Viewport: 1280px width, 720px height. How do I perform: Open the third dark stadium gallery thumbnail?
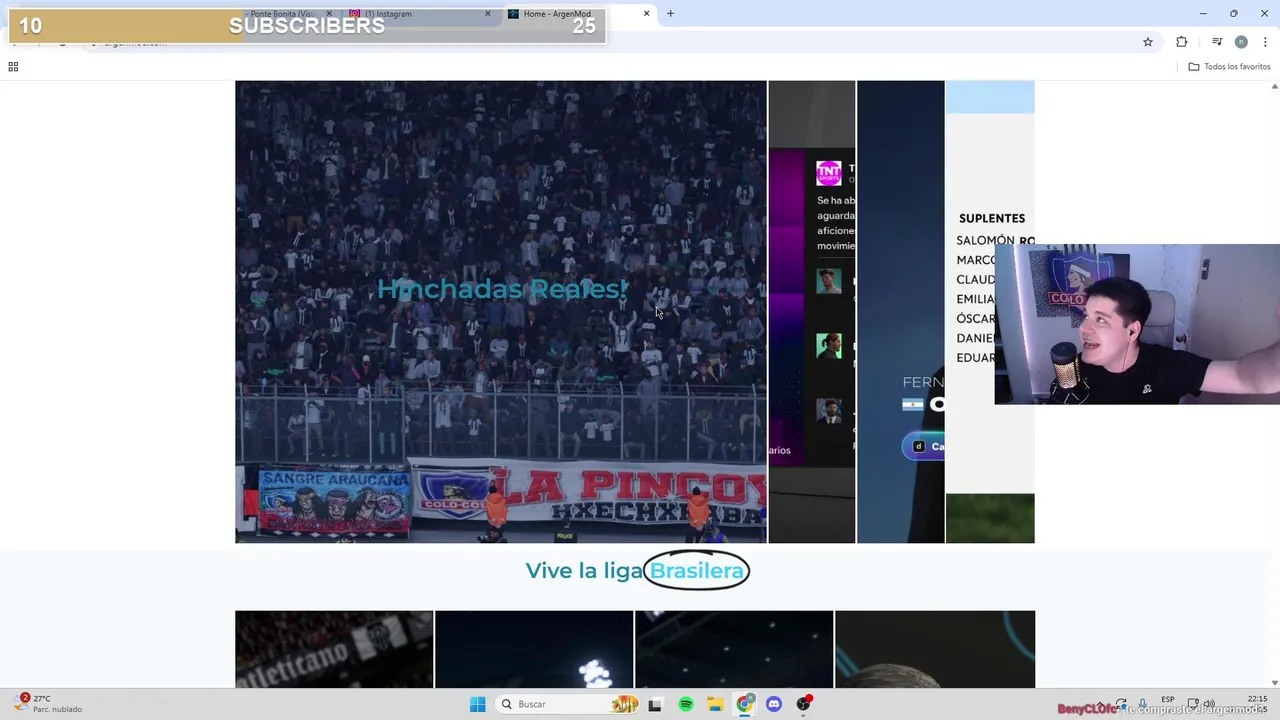click(x=734, y=649)
